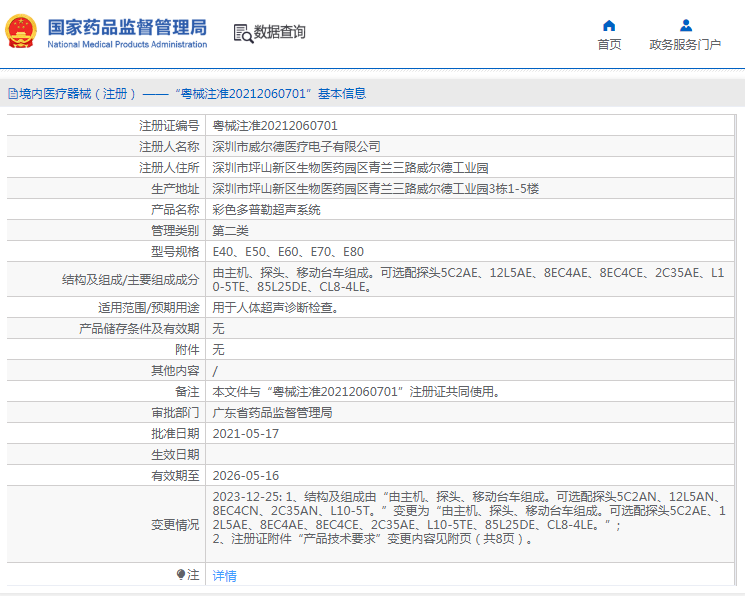Viewport: 745px width, 596px height.
Task: Select address ending in 3栋1-5楼
Action: coord(375,189)
